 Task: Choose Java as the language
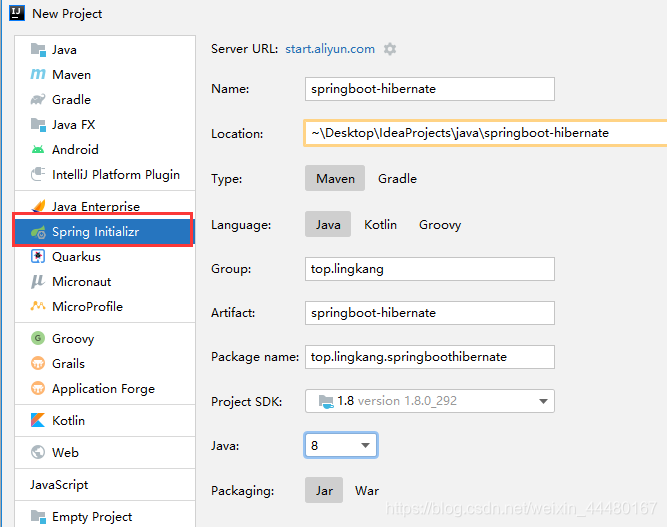coord(328,224)
